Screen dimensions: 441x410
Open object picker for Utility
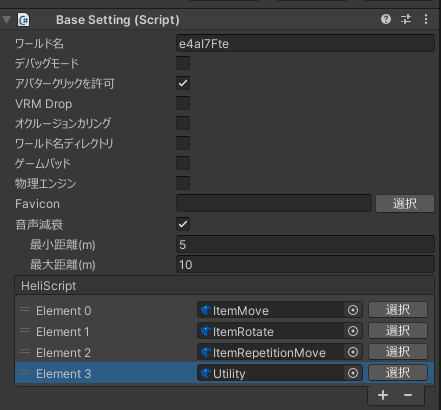point(353,373)
